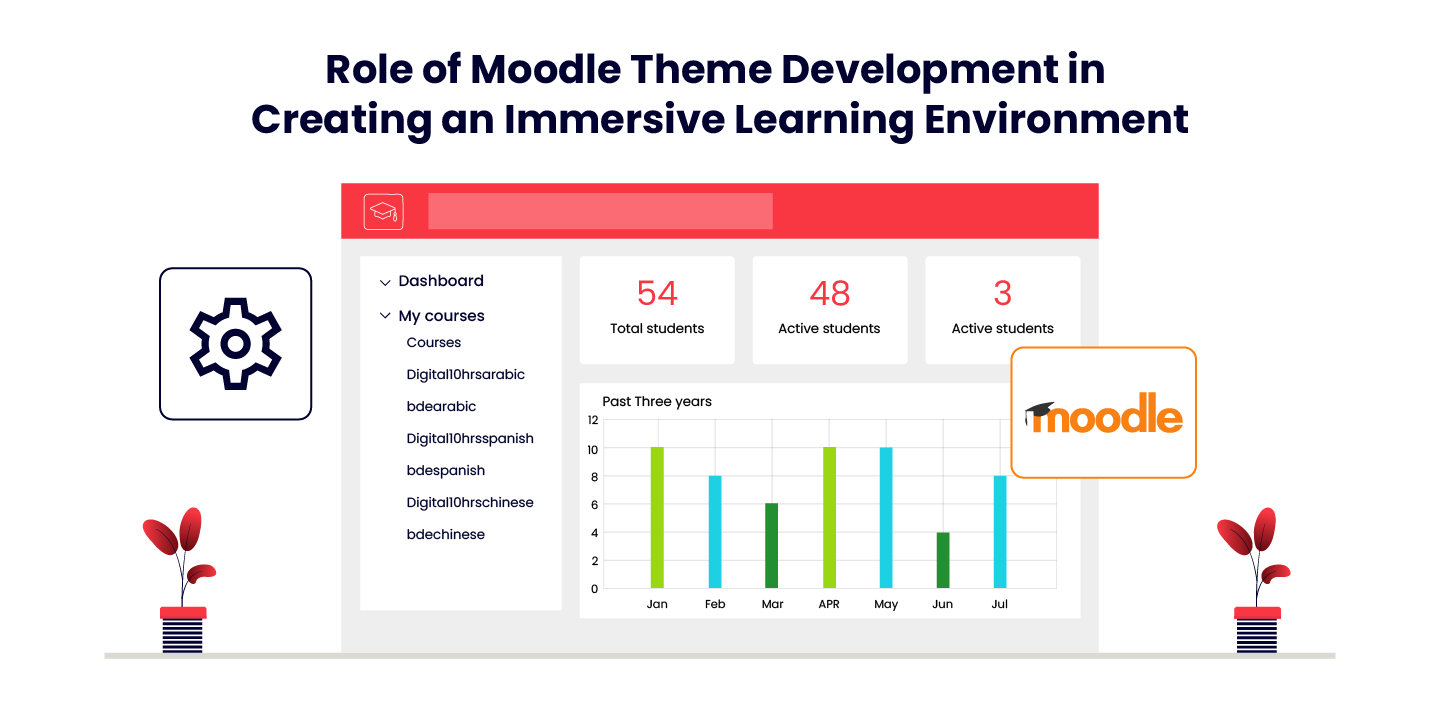This screenshot has height=720, width=1440.
Task: Open the Digital10hrsarabic course link
Action: pos(465,374)
